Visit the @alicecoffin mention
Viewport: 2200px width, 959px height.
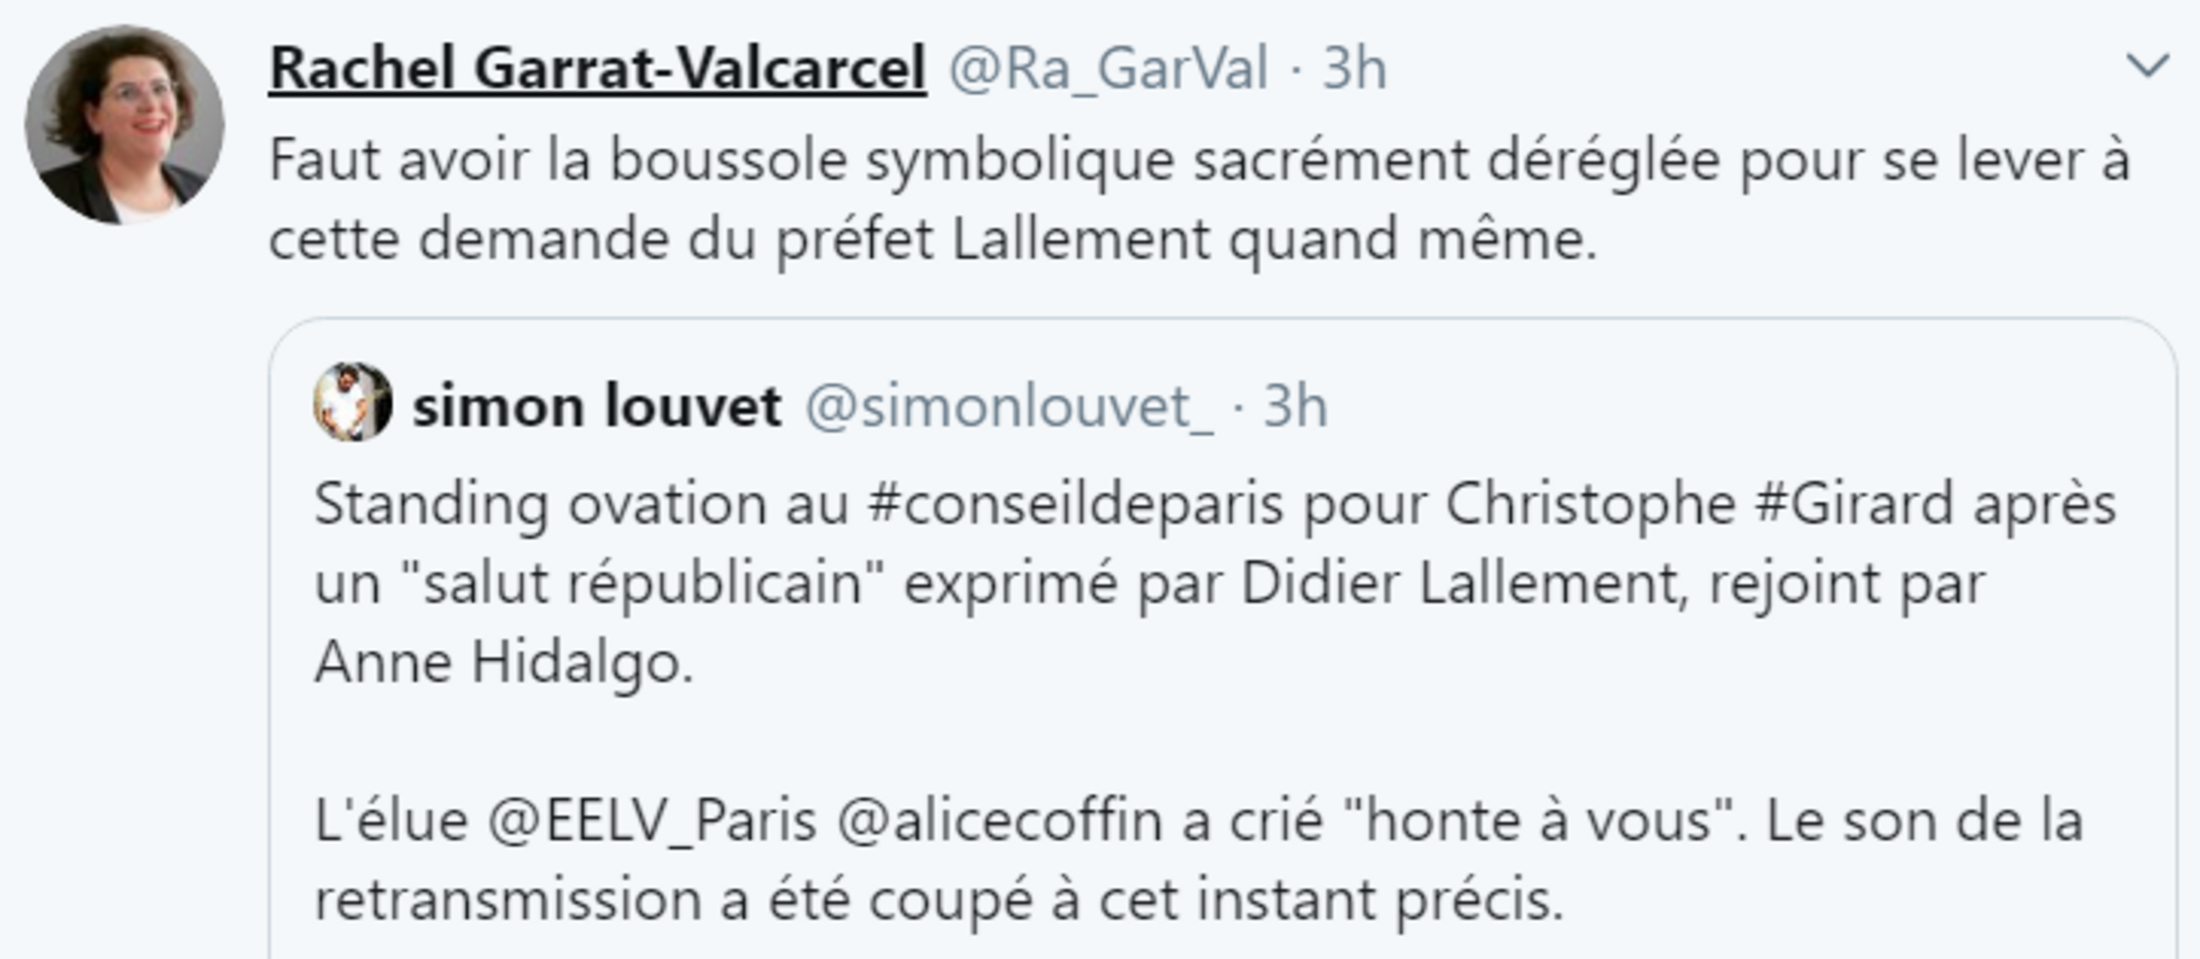click(998, 821)
